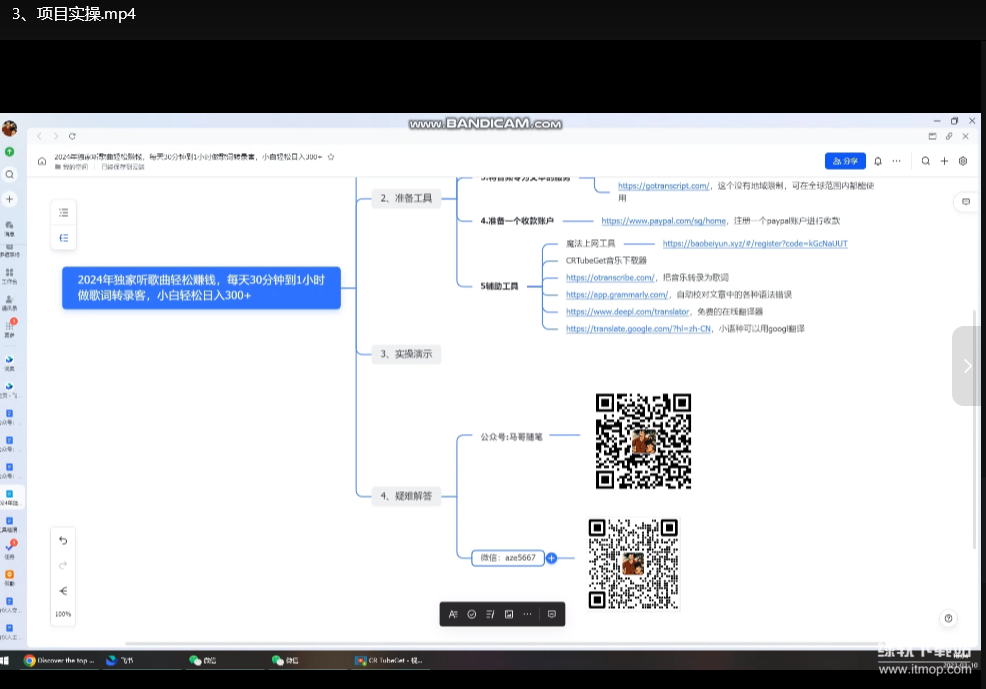
Task: Click the comment icon in floating toolbar
Action: 551,614
